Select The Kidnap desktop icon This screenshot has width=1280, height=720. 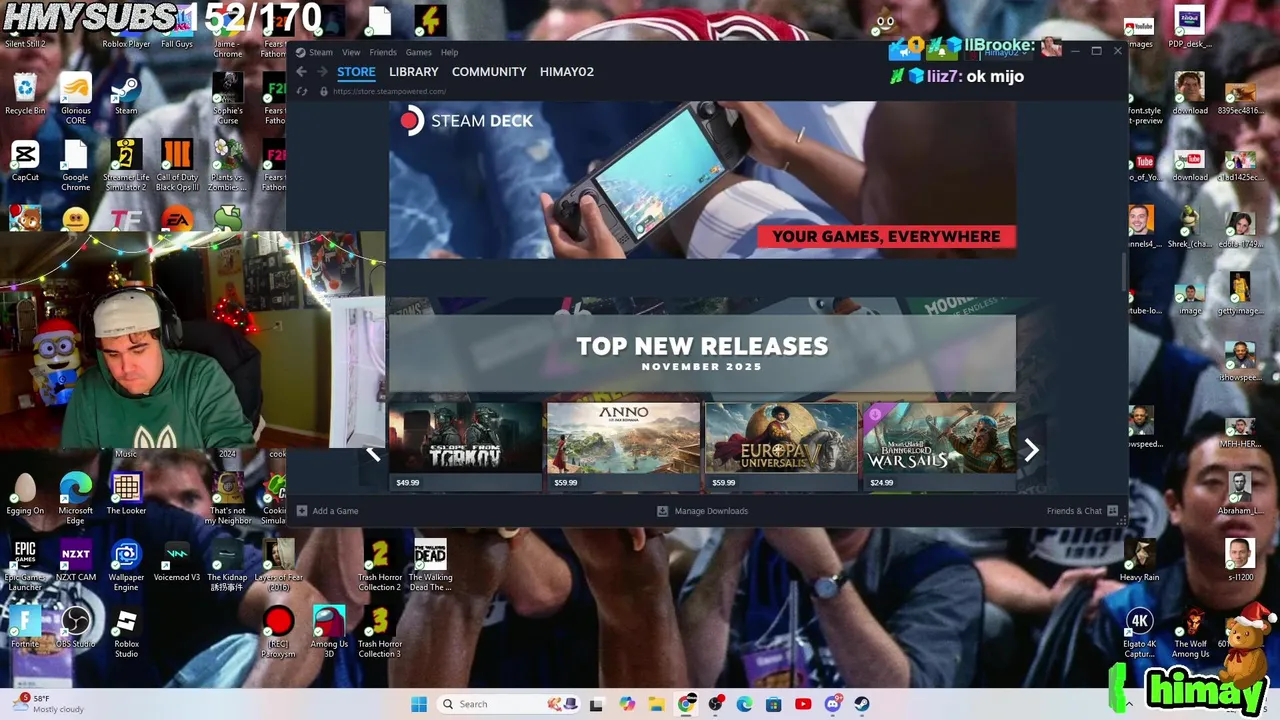click(x=227, y=565)
